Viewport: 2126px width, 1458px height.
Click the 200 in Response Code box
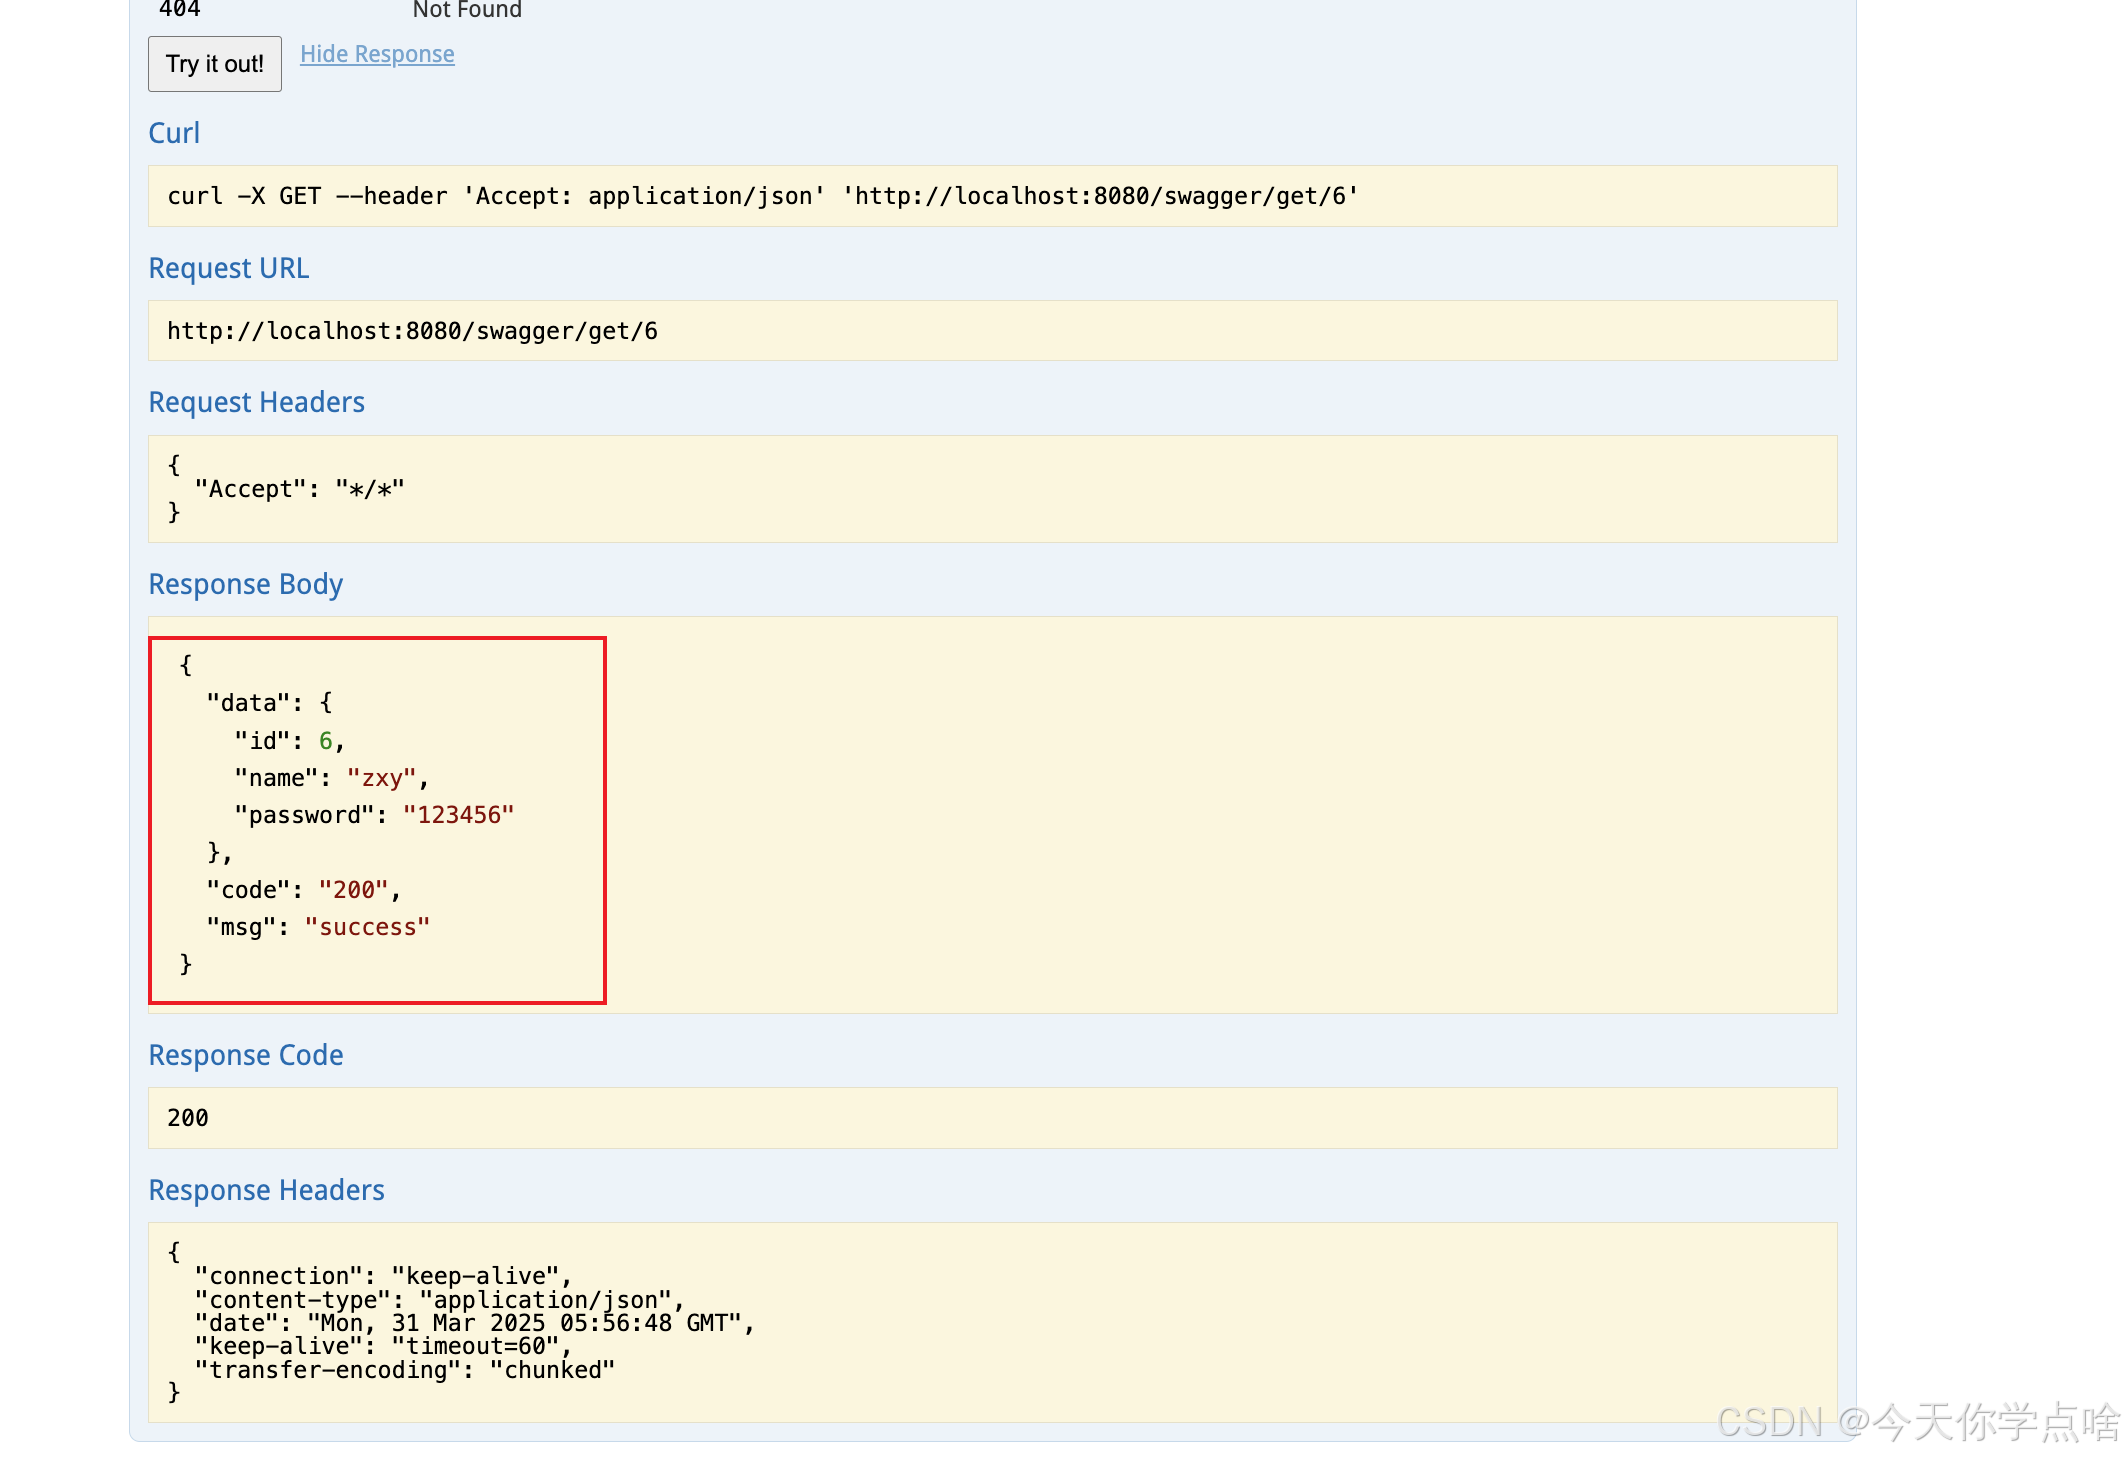pos(188,1118)
